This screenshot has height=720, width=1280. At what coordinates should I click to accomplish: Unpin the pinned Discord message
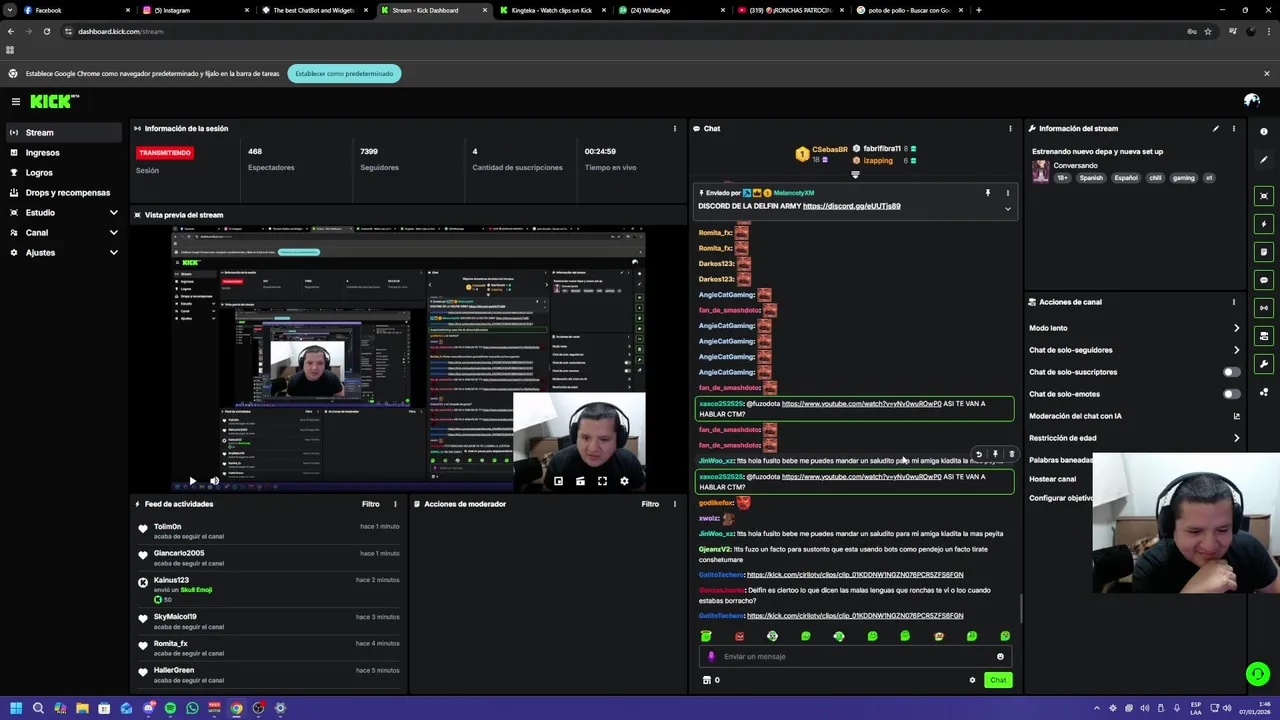987,193
